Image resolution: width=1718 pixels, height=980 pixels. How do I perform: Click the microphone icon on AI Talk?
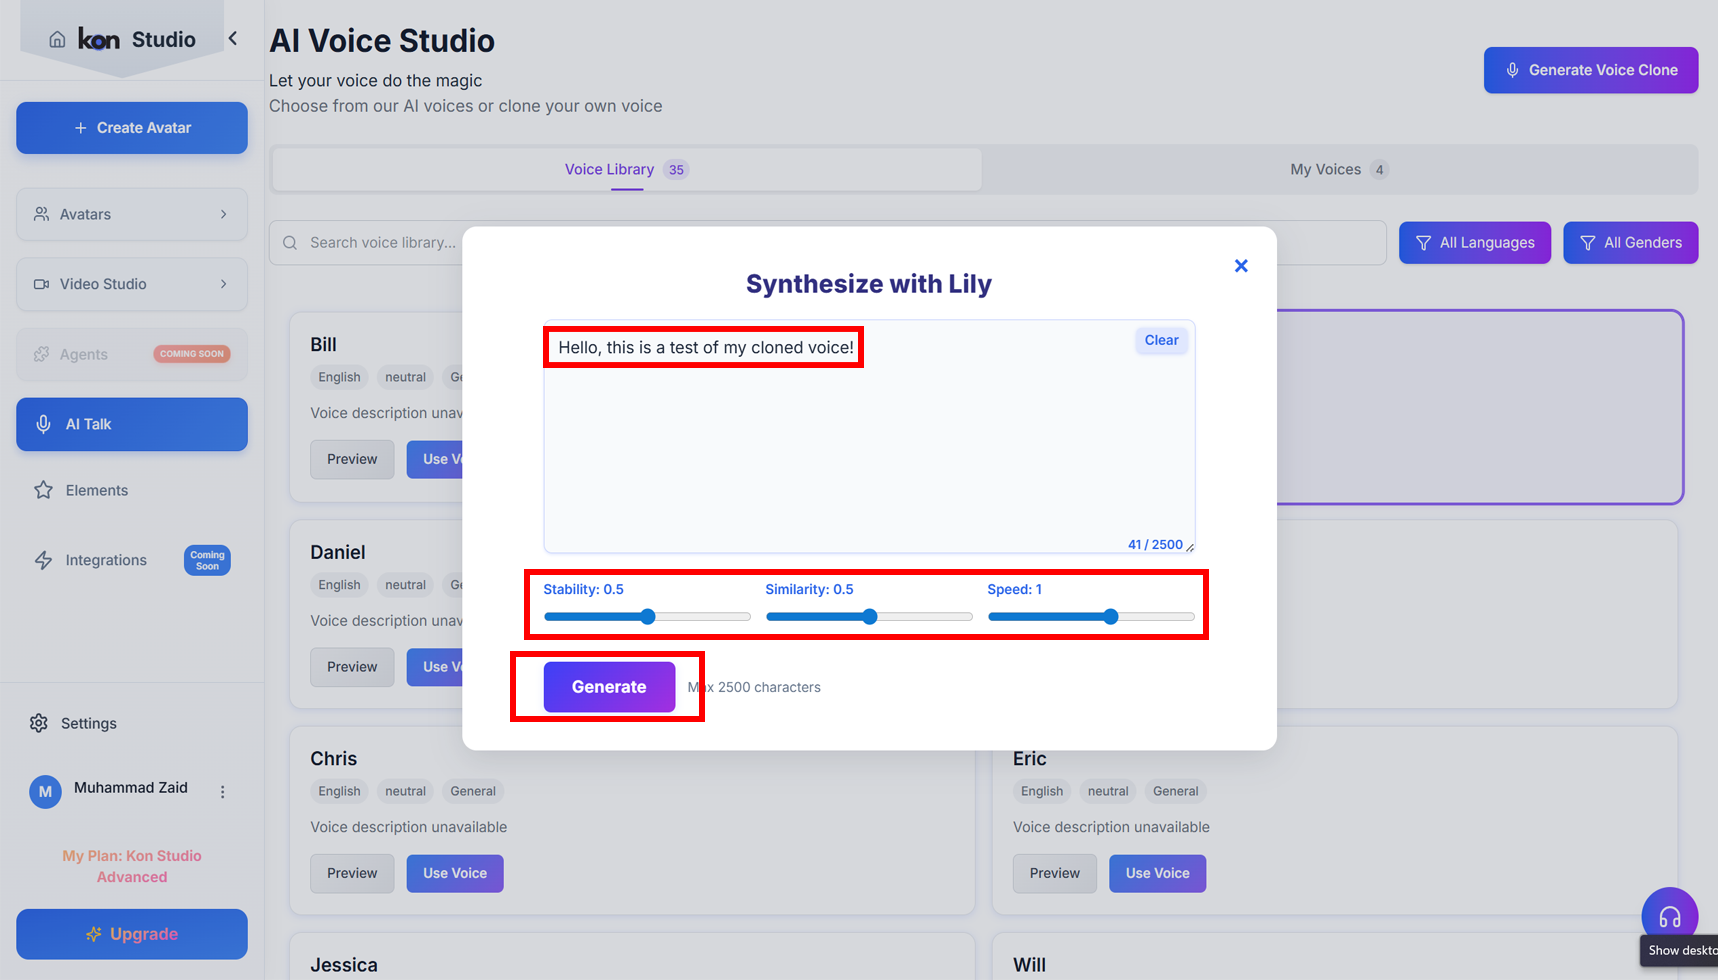43,424
